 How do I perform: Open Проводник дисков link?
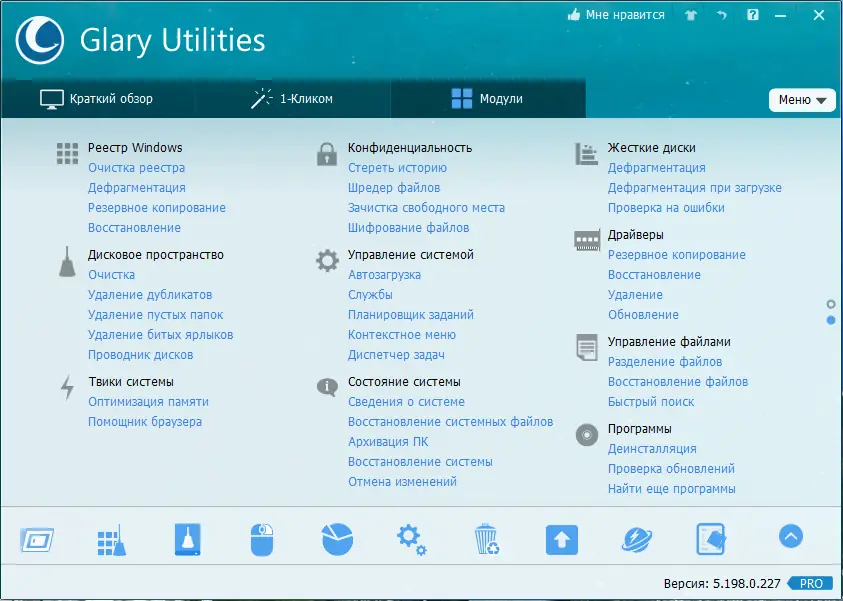tap(140, 355)
